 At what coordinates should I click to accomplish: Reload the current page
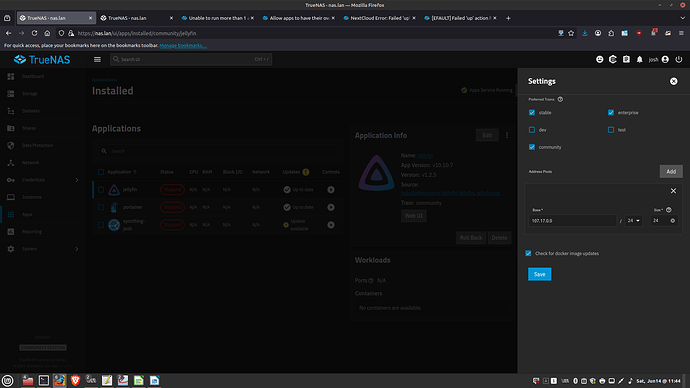pos(34,33)
